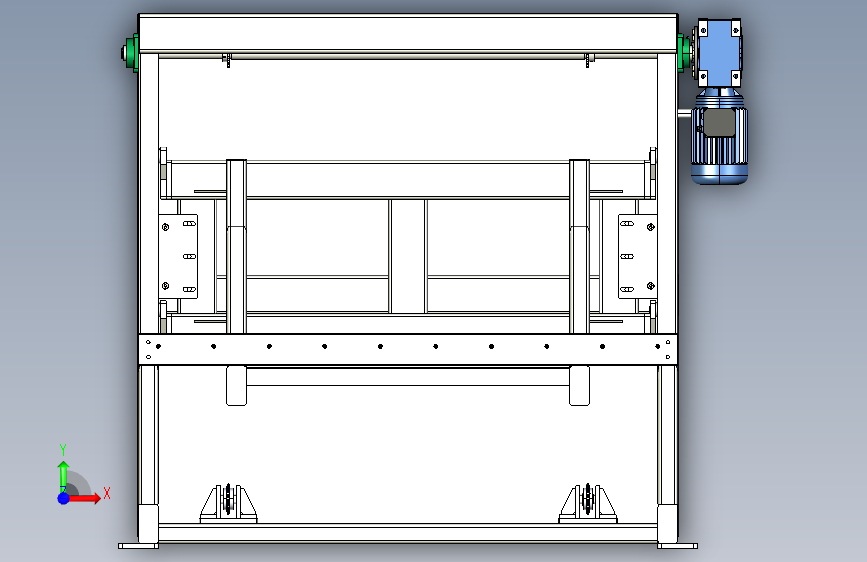
Task: Select the light-blue gearbox above the motor
Action: click(719, 53)
